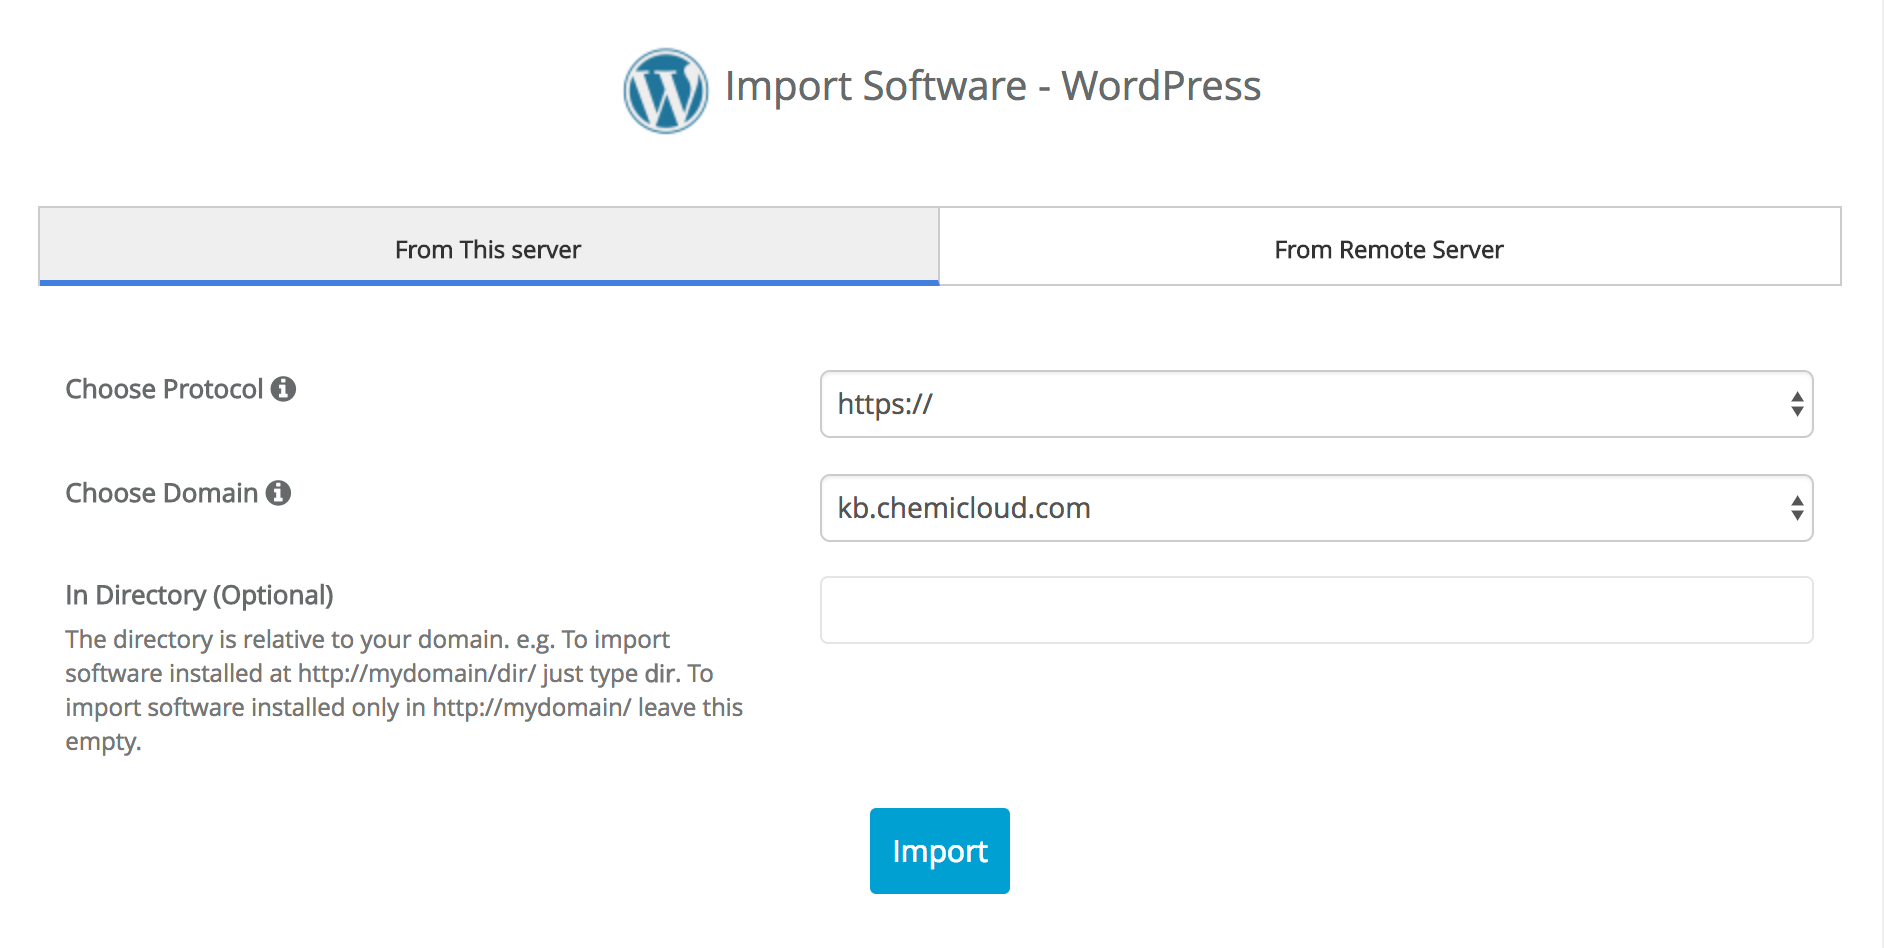Click the domain select up/down arrows
1884x948 pixels.
point(1796,508)
